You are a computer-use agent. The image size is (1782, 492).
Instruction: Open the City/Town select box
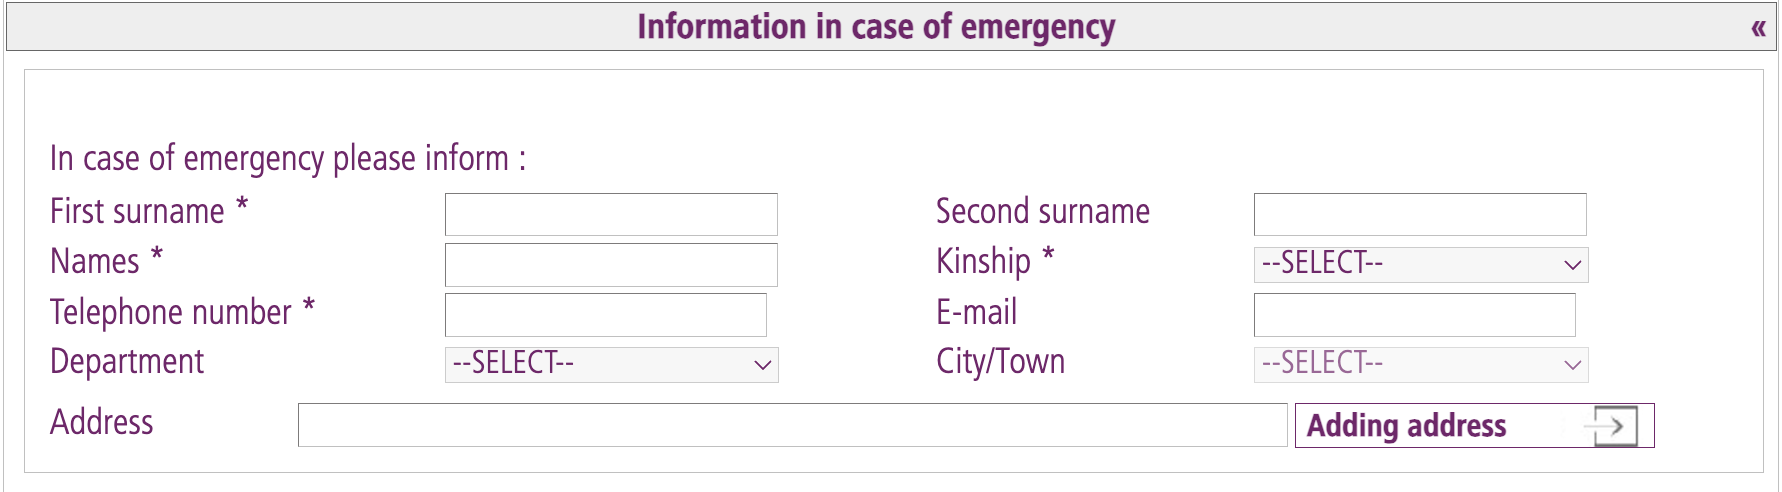click(x=1420, y=364)
